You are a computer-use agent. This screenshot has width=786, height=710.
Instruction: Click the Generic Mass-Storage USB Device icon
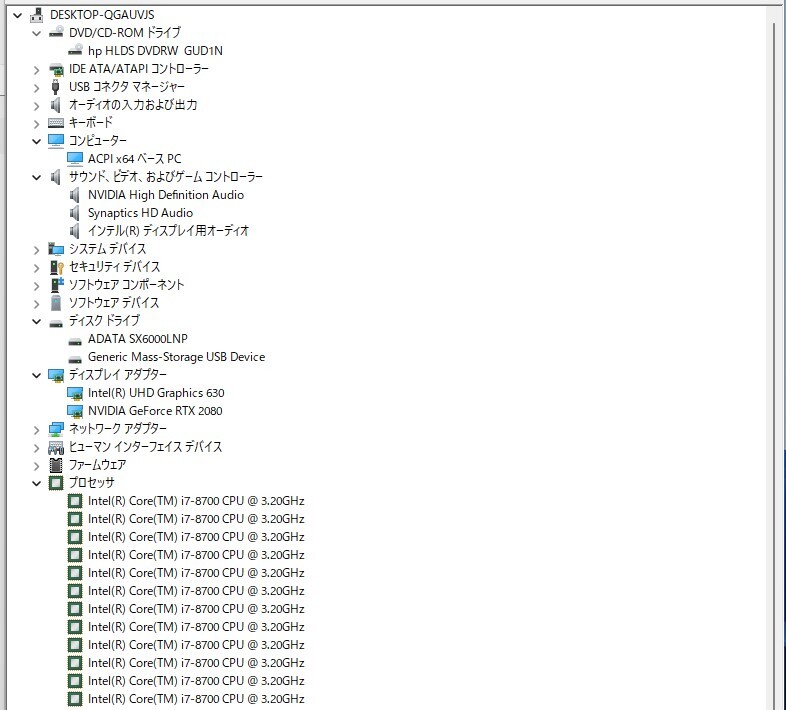[75, 359]
